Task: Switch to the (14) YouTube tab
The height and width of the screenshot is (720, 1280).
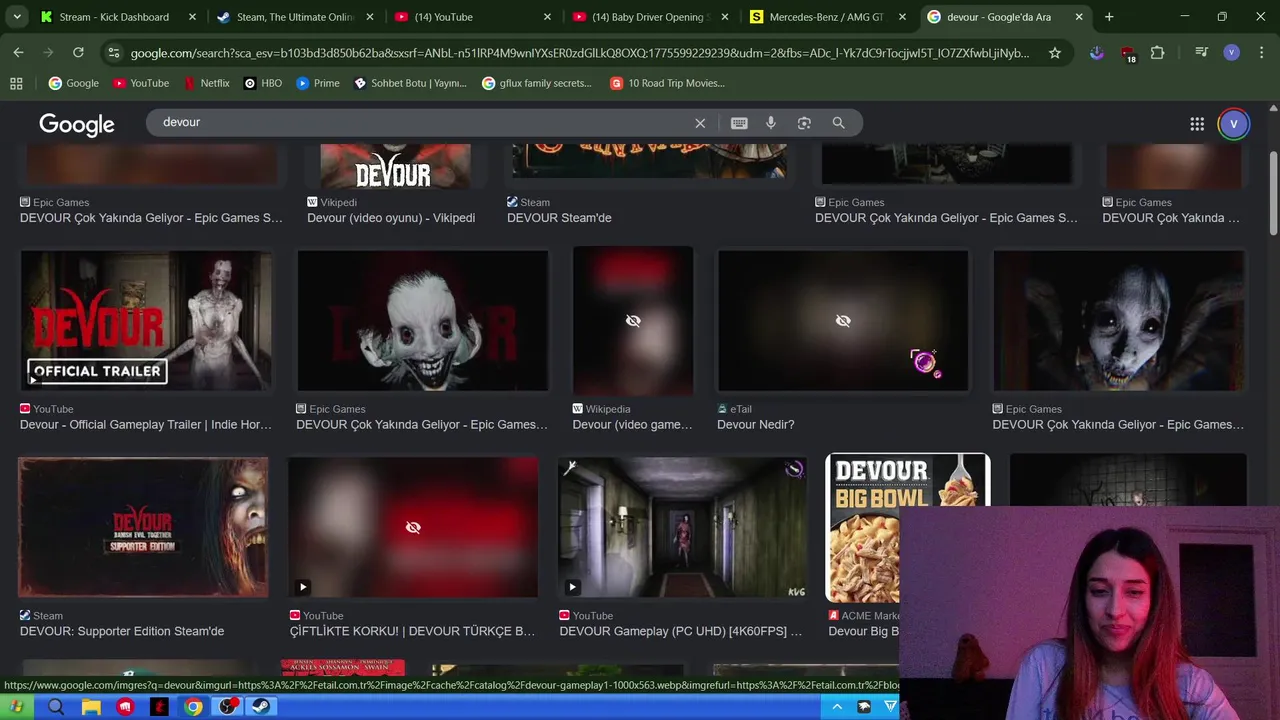Action: point(470,17)
